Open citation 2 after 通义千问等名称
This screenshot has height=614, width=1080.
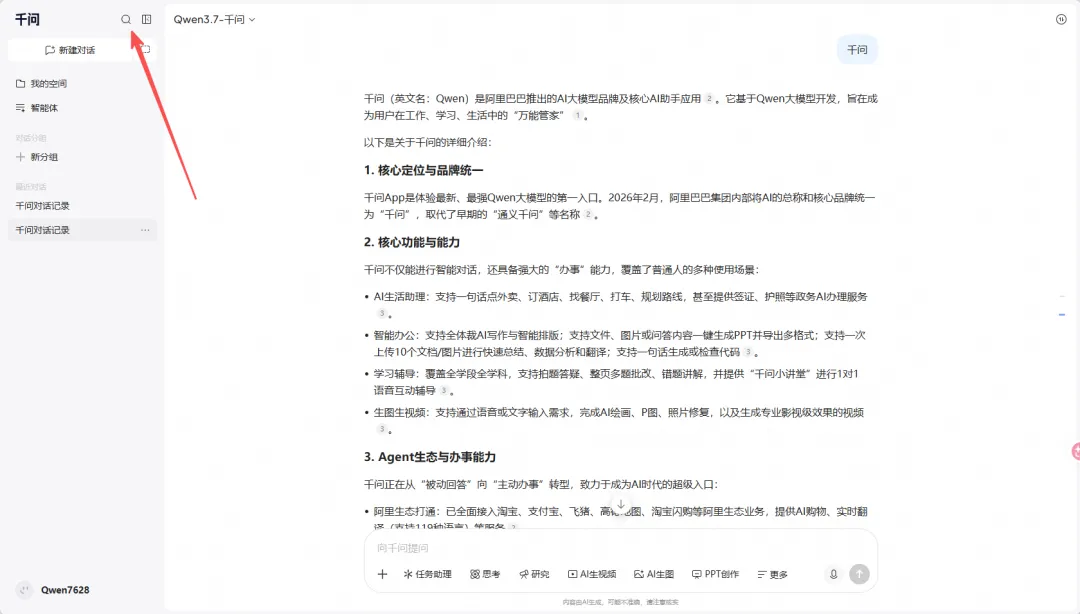pos(588,214)
